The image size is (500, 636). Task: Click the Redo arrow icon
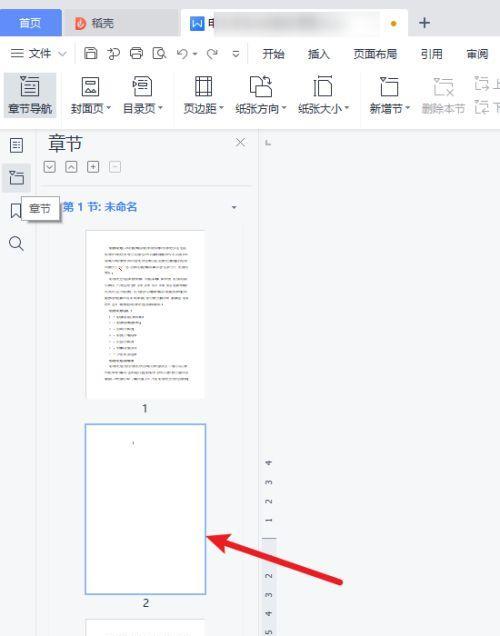click(x=212, y=54)
